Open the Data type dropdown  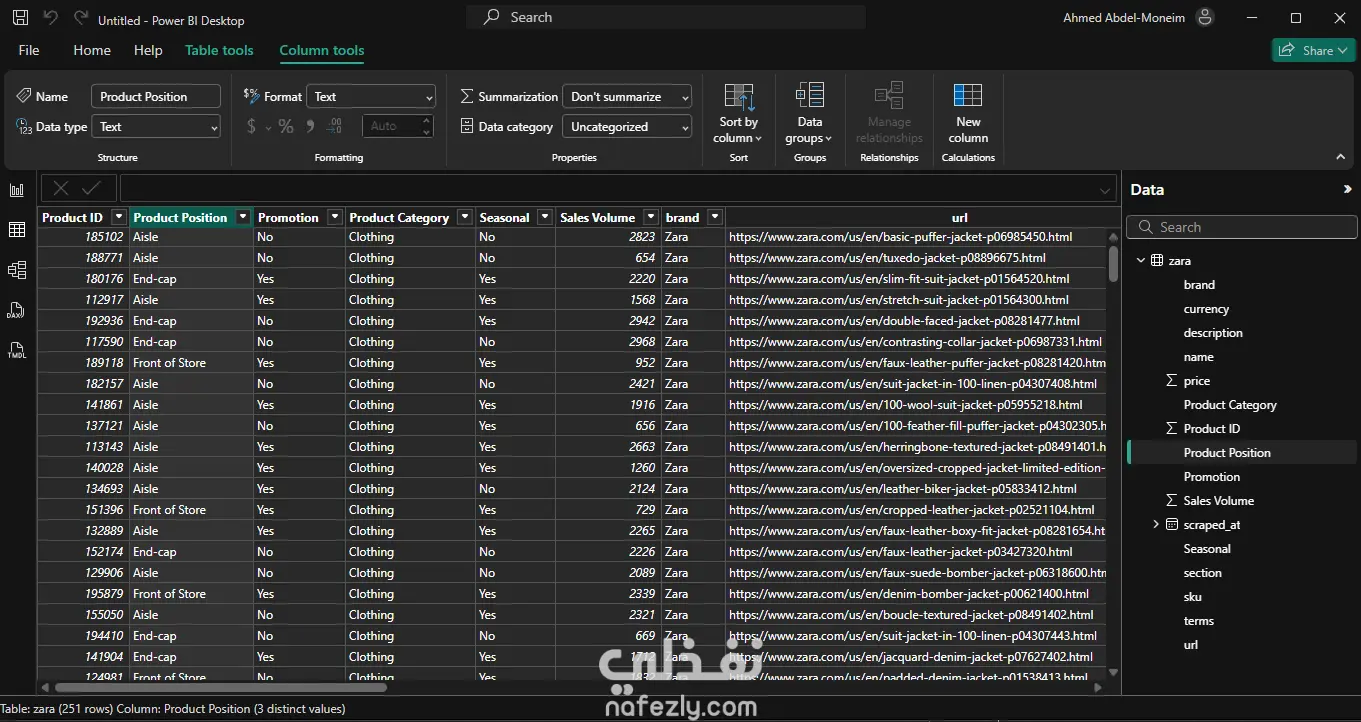[156, 127]
